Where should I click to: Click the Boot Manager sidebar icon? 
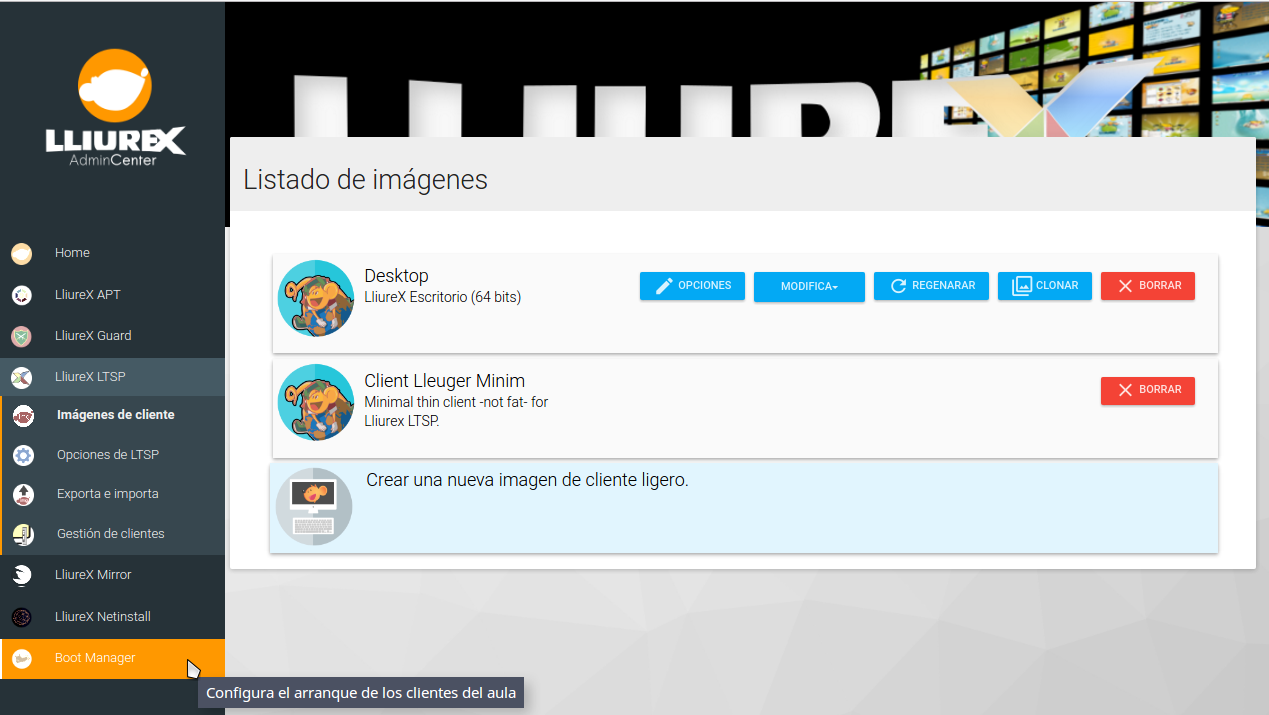point(21,658)
